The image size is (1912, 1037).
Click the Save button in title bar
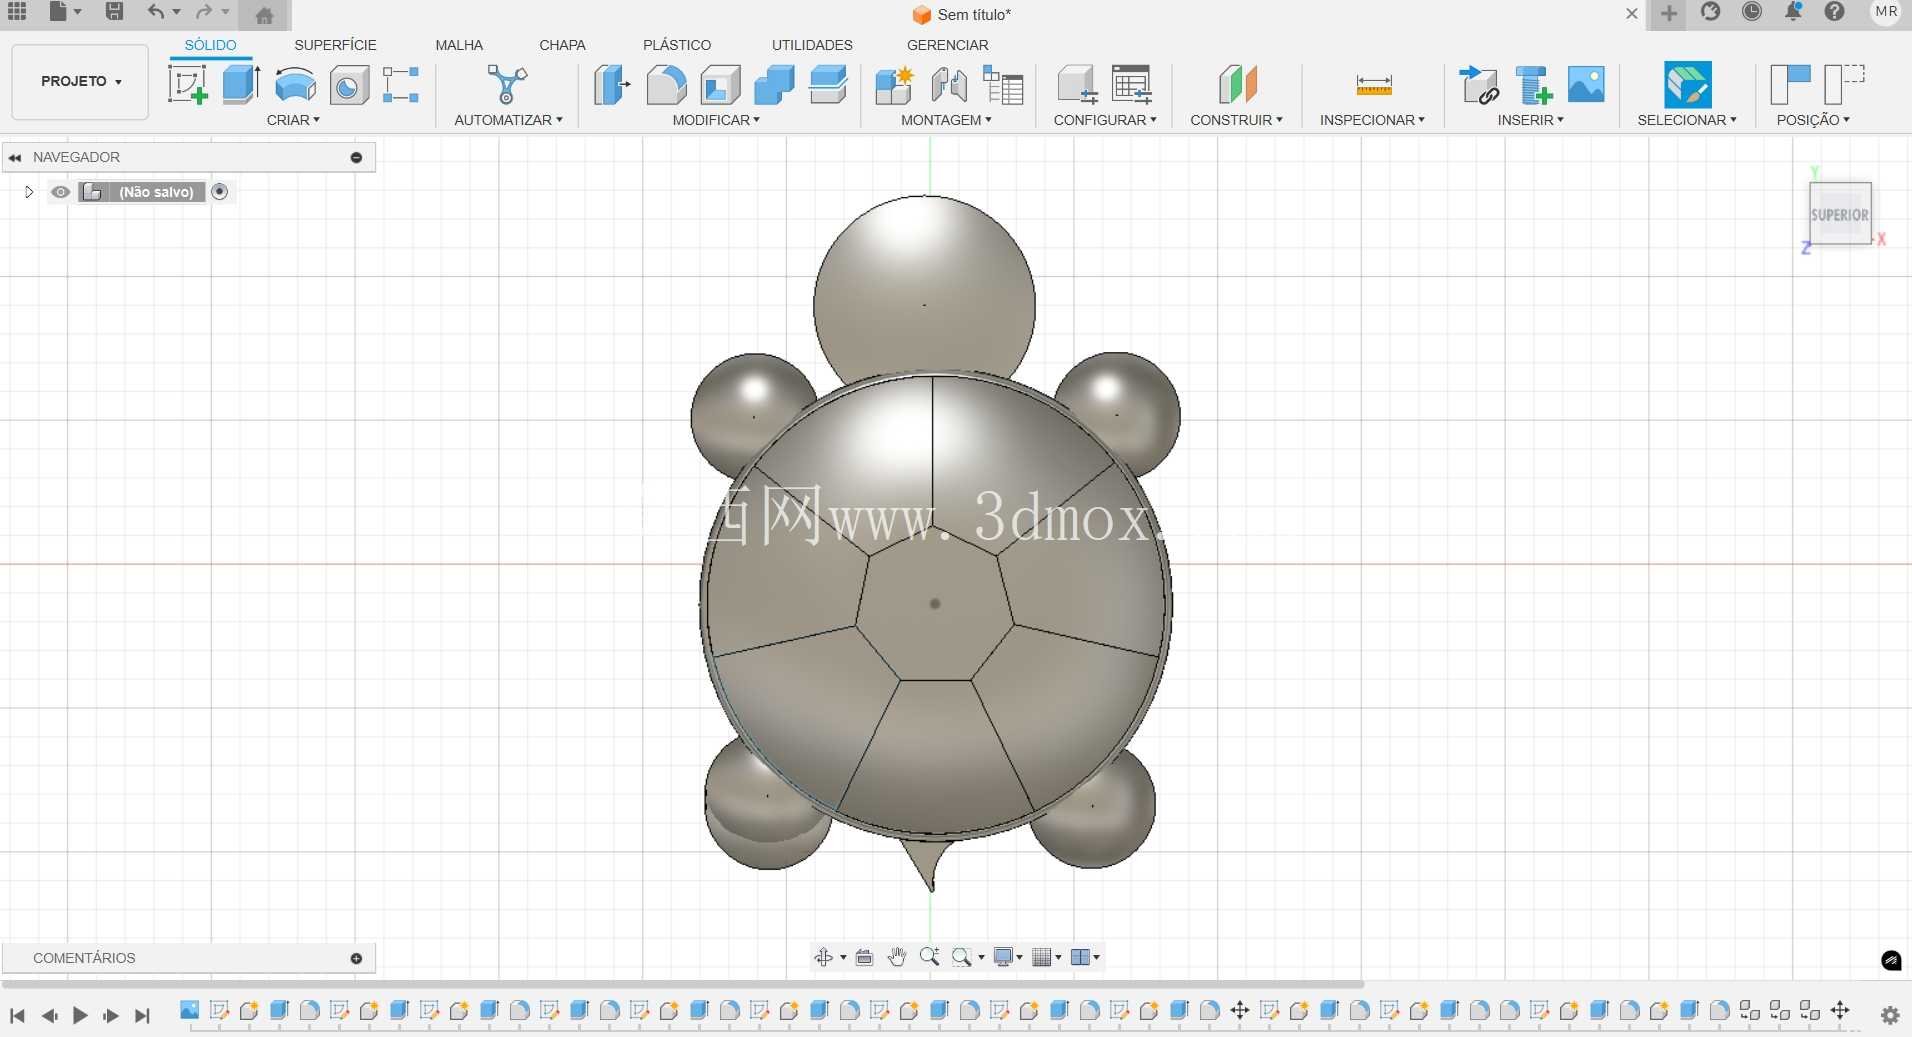point(114,12)
